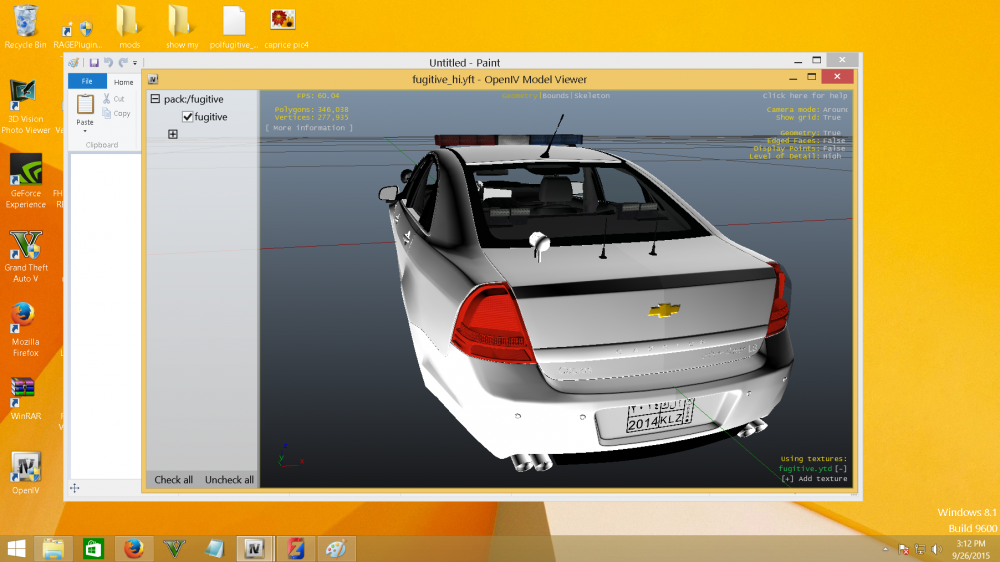The image size is (1000, 562).
Task: Switch to the Home tab in Paint
Action: coord(123,82)
